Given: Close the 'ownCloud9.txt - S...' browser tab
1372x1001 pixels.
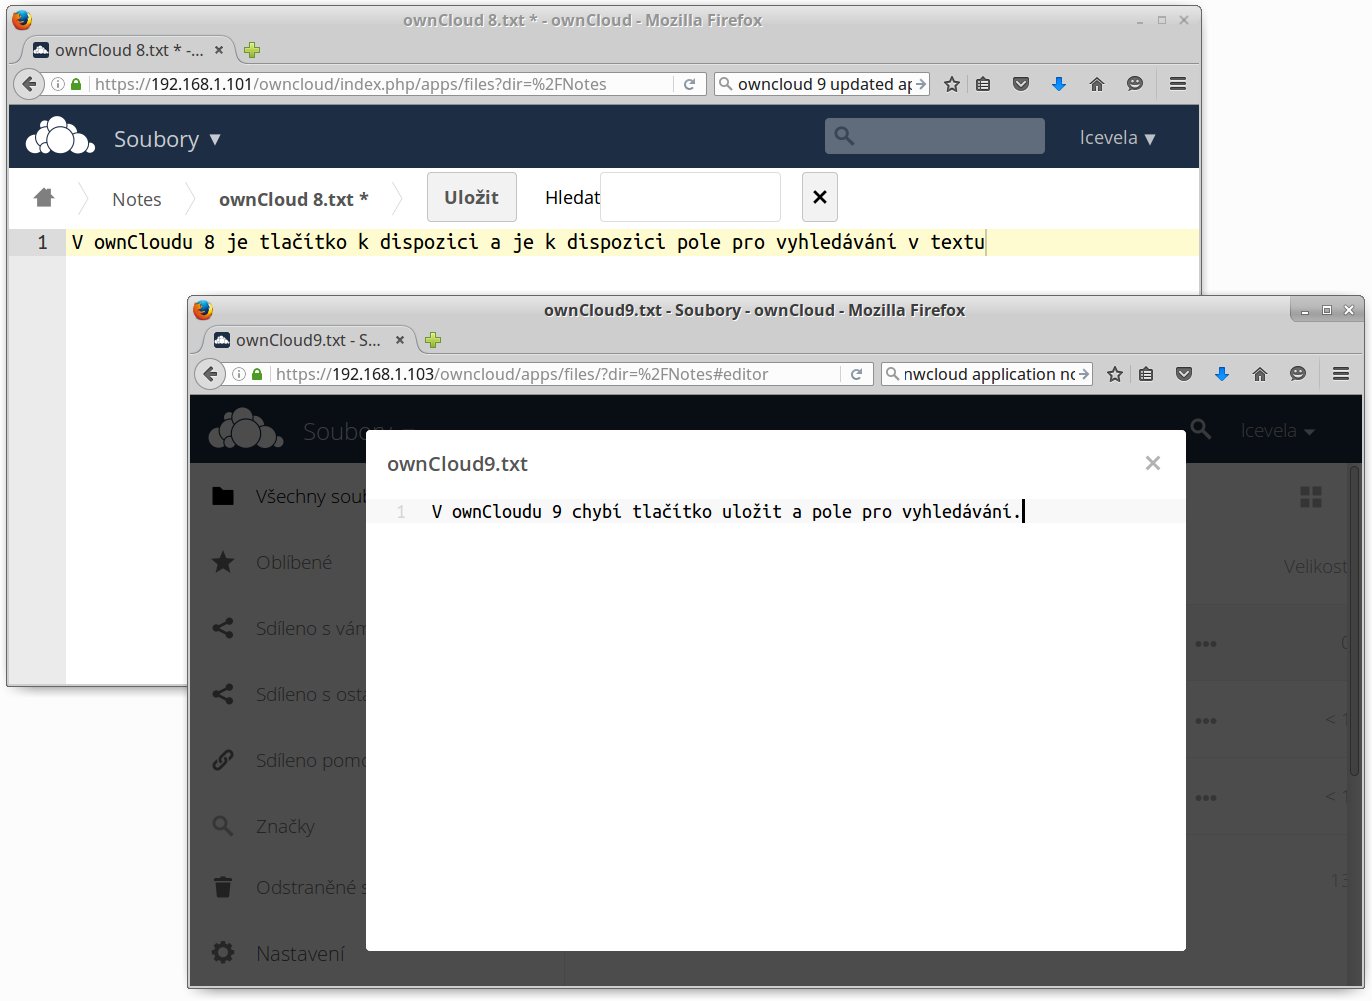Looking at the screenshot, I should [400, 340].
